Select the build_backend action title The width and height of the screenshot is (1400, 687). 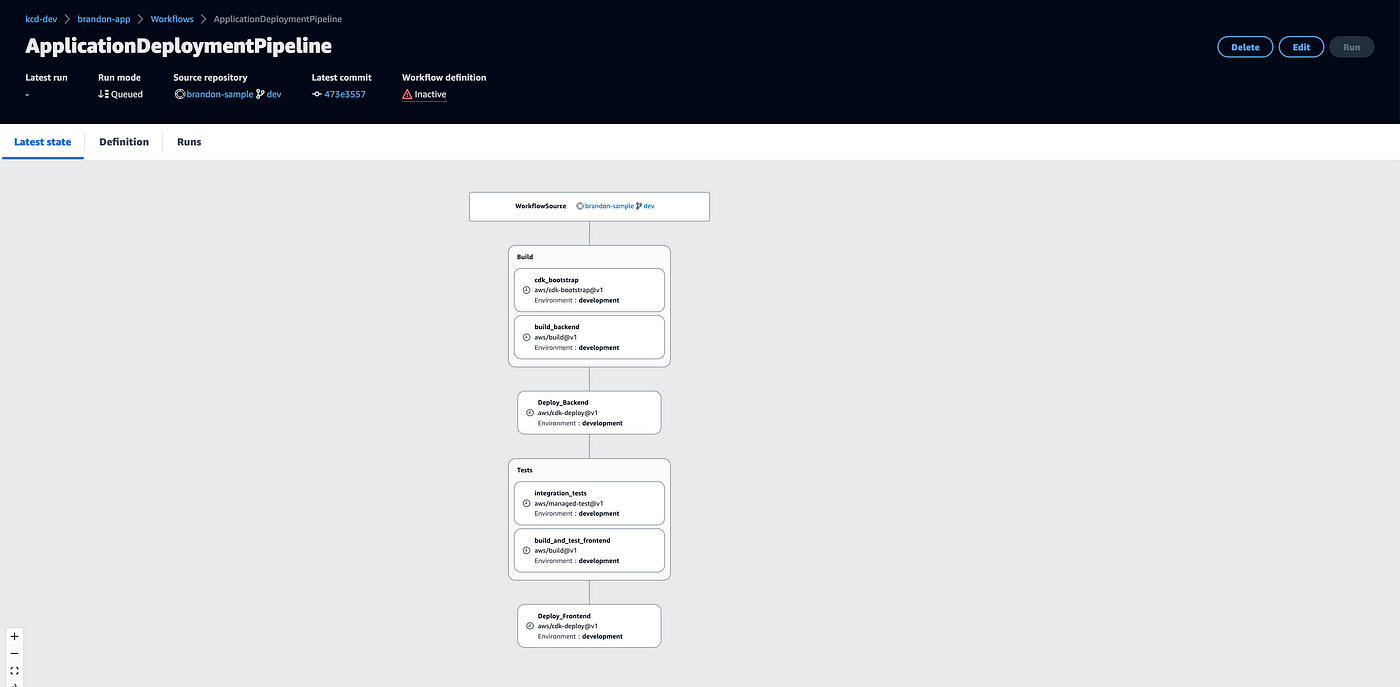click(557, 327)
